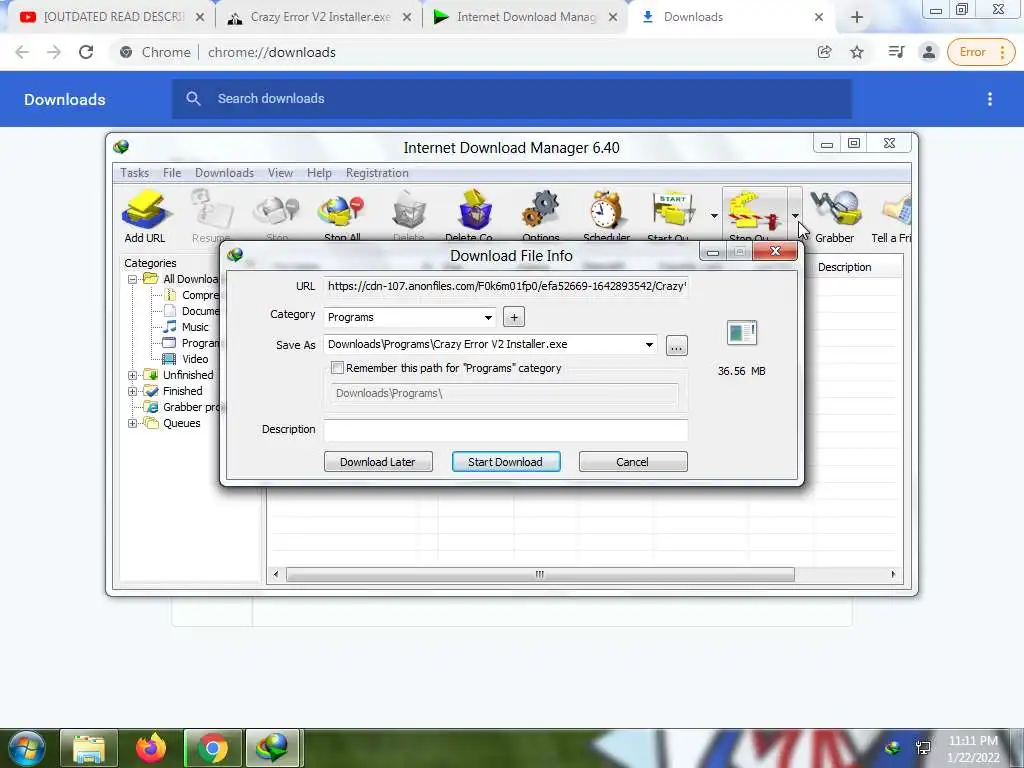The image size is (1024, 768).
Task: Open the media control playlist icon in Chrome
Action: pos(896,52)
